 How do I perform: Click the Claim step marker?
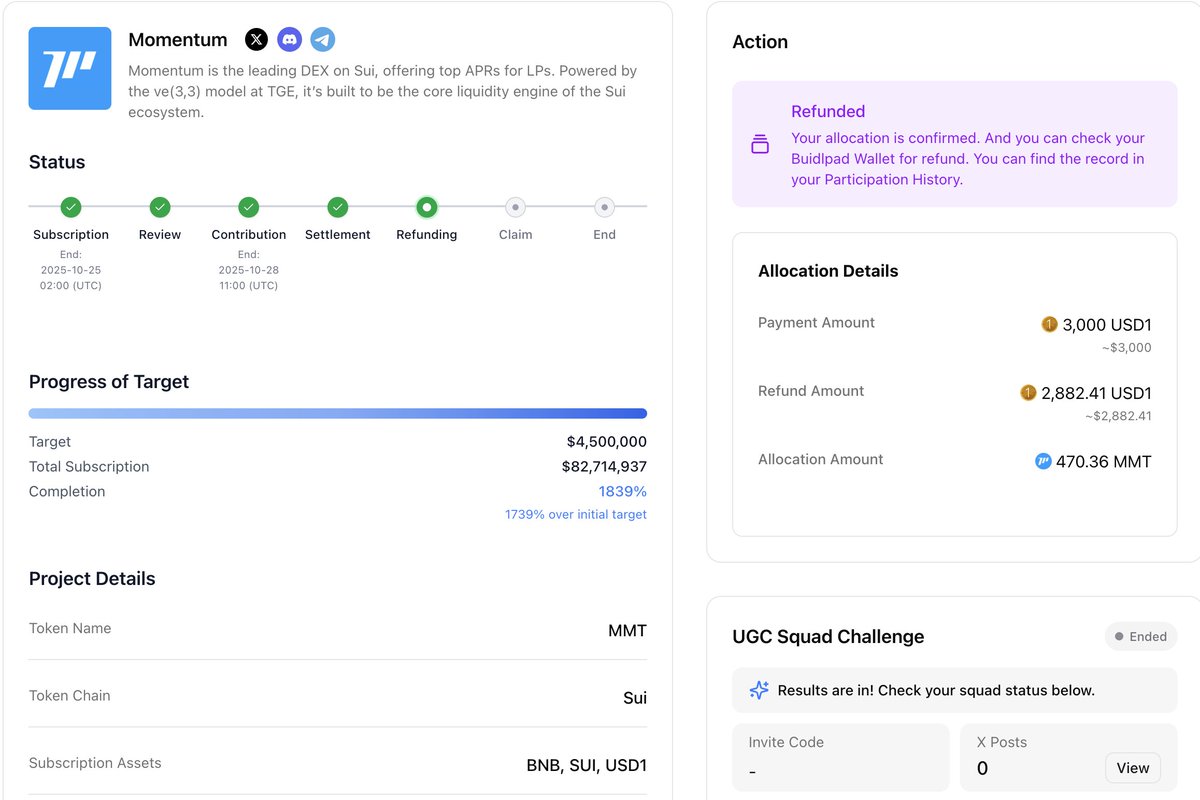point(515,207)
